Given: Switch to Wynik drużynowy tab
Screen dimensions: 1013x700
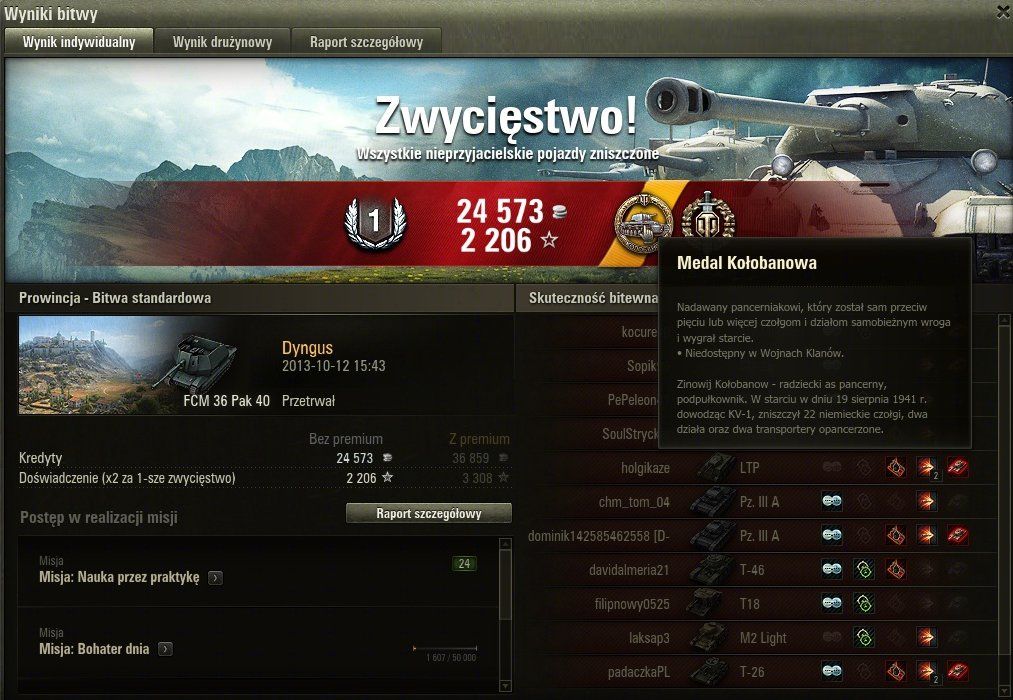Looking at the screenshot, I should pos(222,42).
